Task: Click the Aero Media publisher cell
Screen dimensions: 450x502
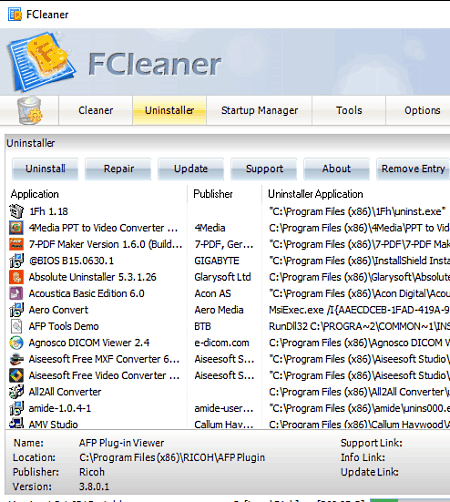Action: coord(219,310)
